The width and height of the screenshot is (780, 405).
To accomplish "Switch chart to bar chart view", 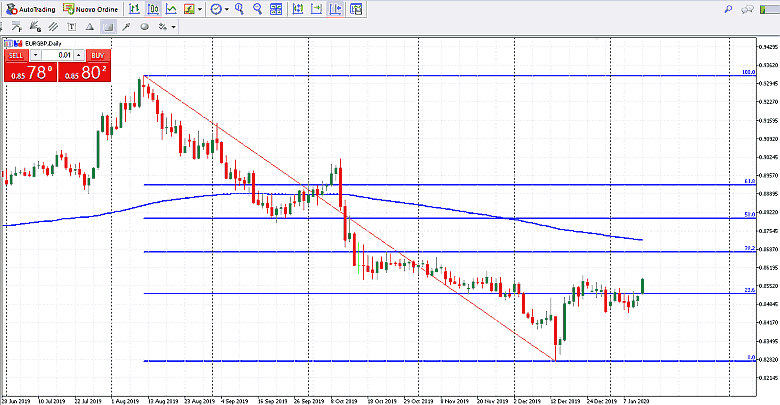I will click(134, 9).
